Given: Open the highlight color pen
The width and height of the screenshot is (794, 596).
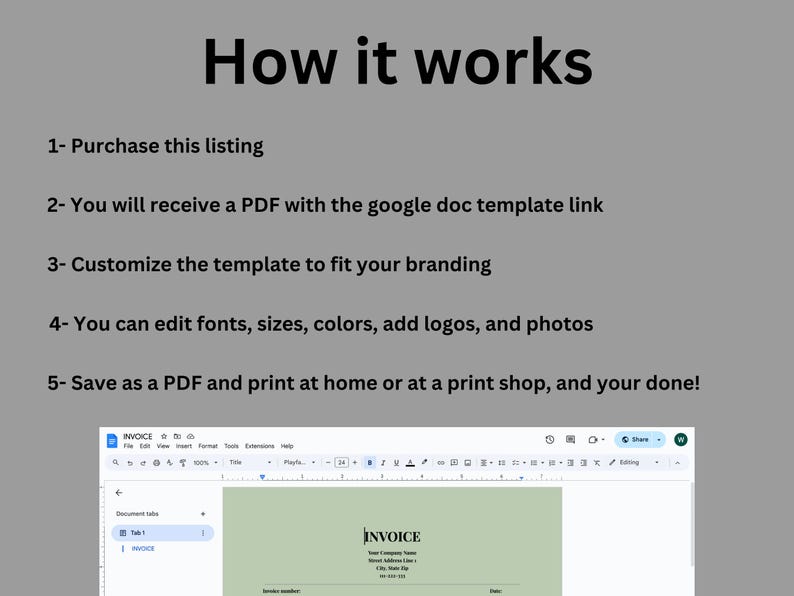Looking at the screenshot, I should click(424, 462).
